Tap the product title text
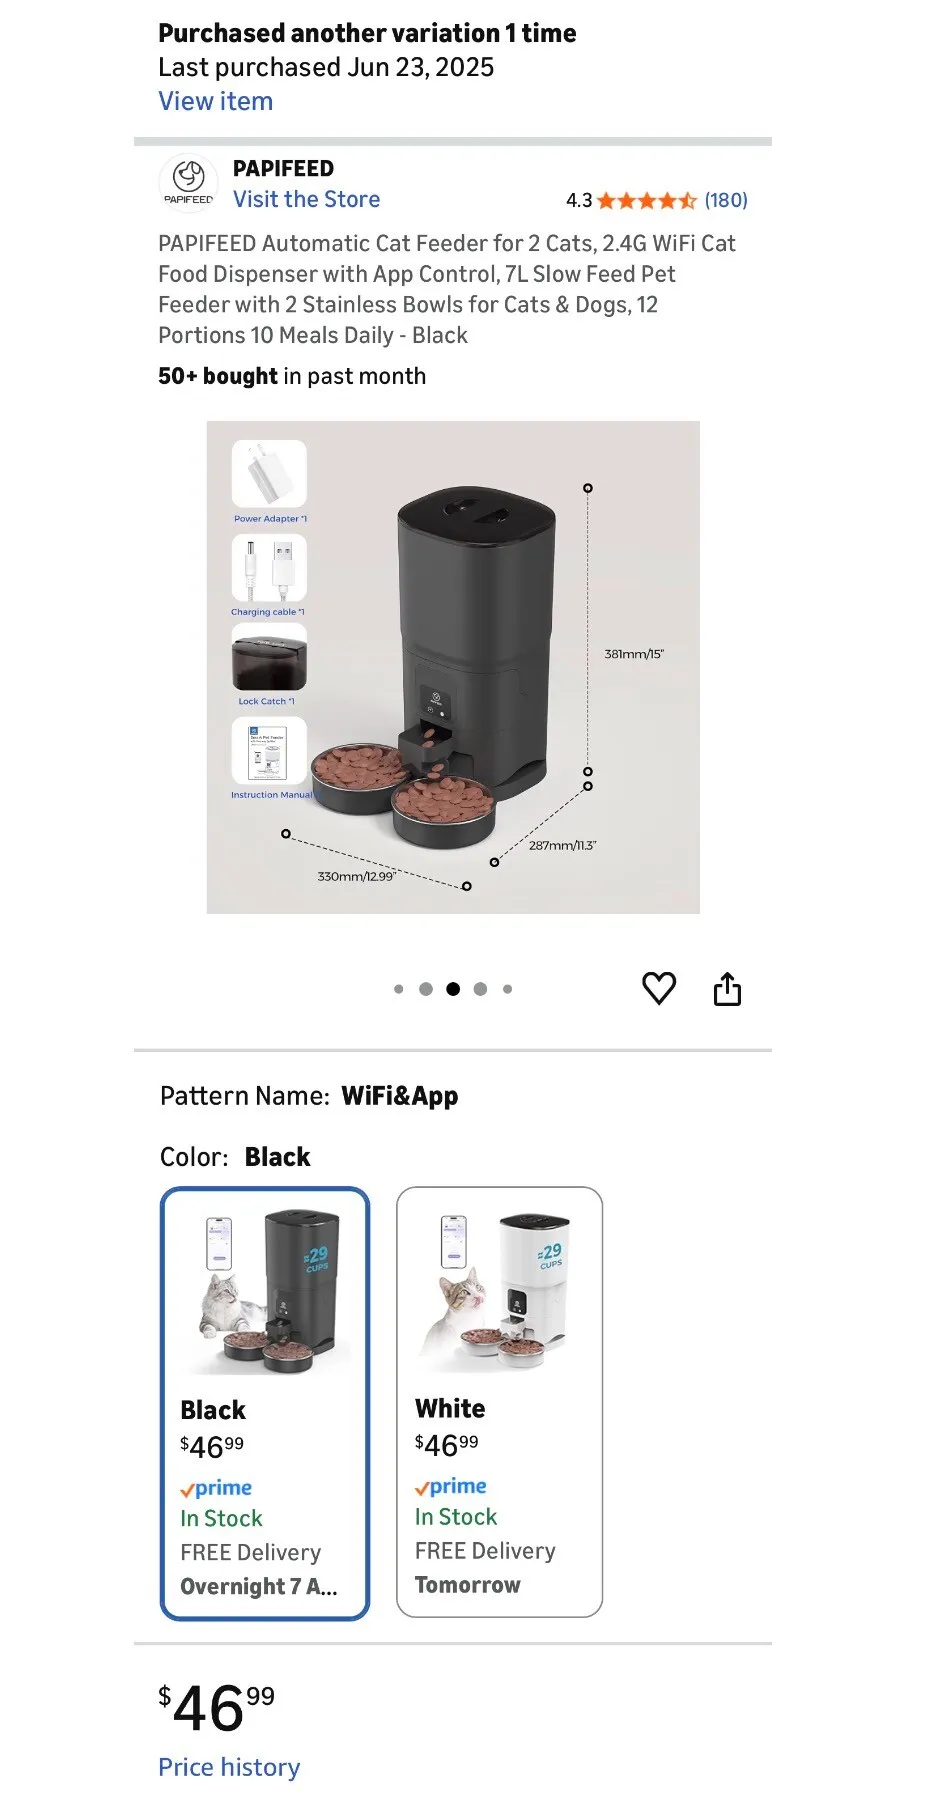 [x=447, y=289]
